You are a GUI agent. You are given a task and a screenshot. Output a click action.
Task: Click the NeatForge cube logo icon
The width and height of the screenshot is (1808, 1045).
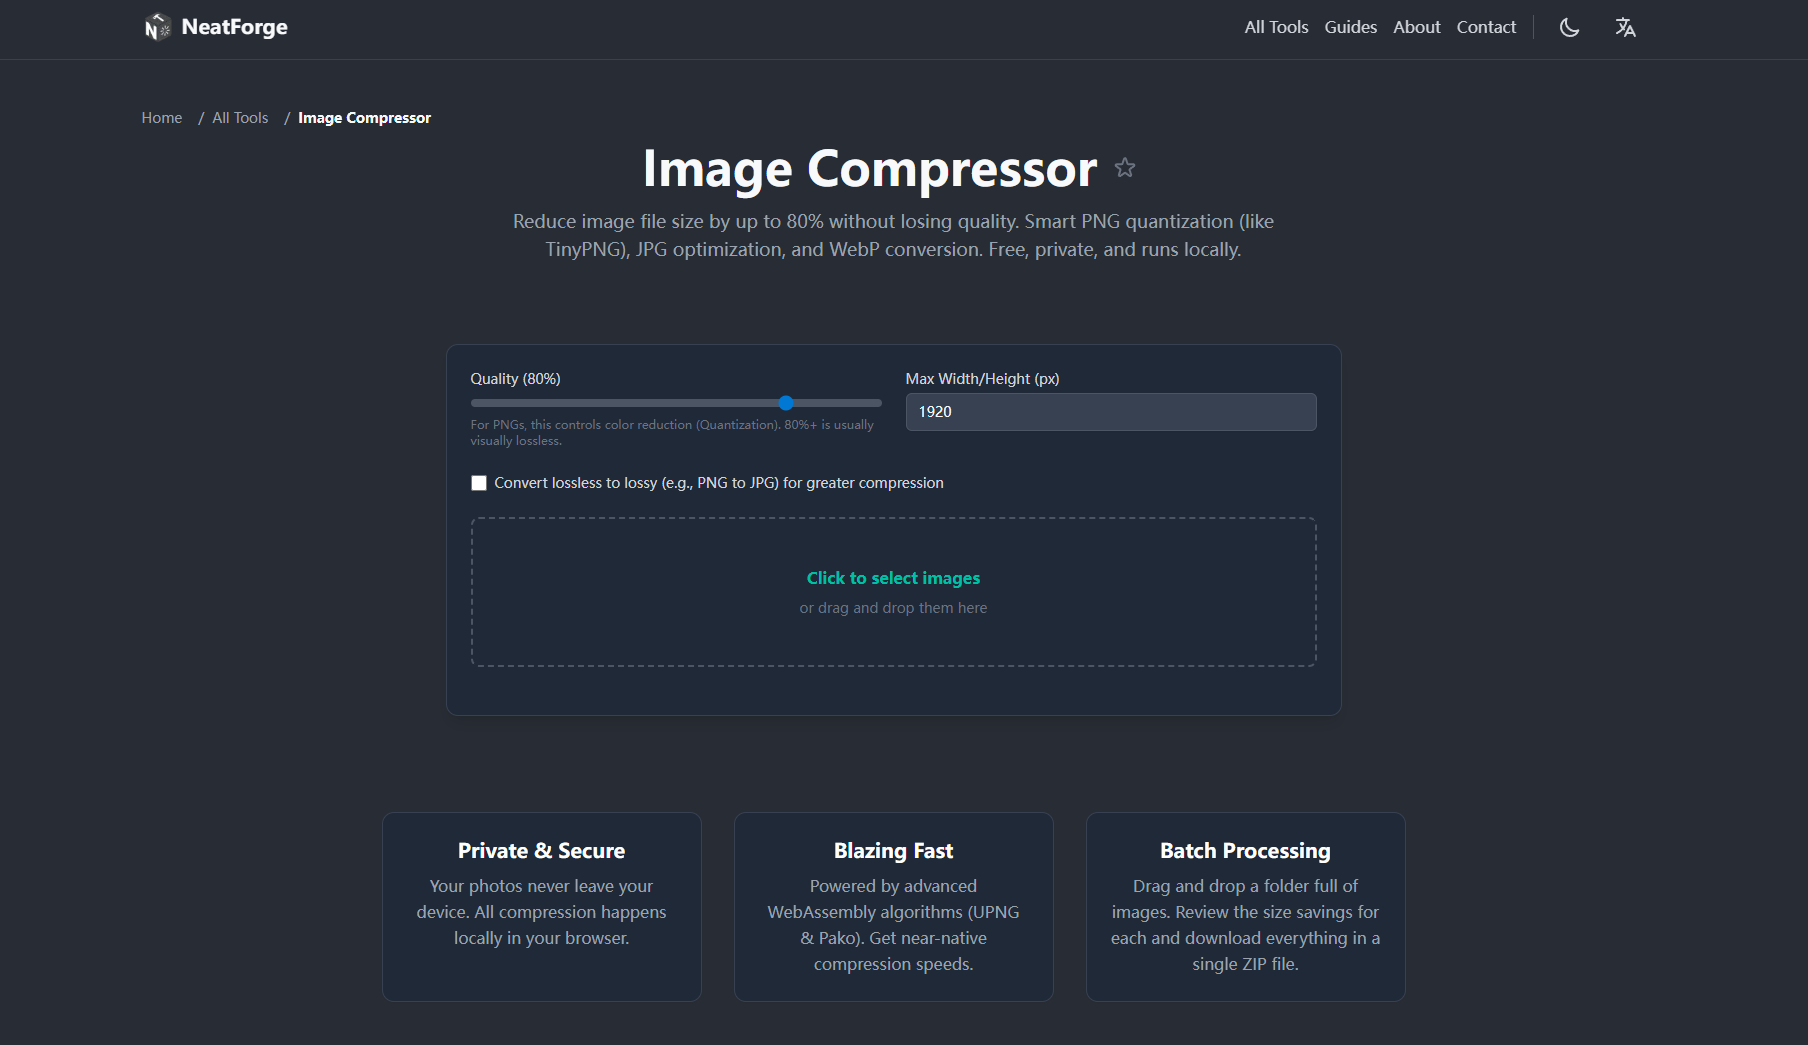pos(156,27)
